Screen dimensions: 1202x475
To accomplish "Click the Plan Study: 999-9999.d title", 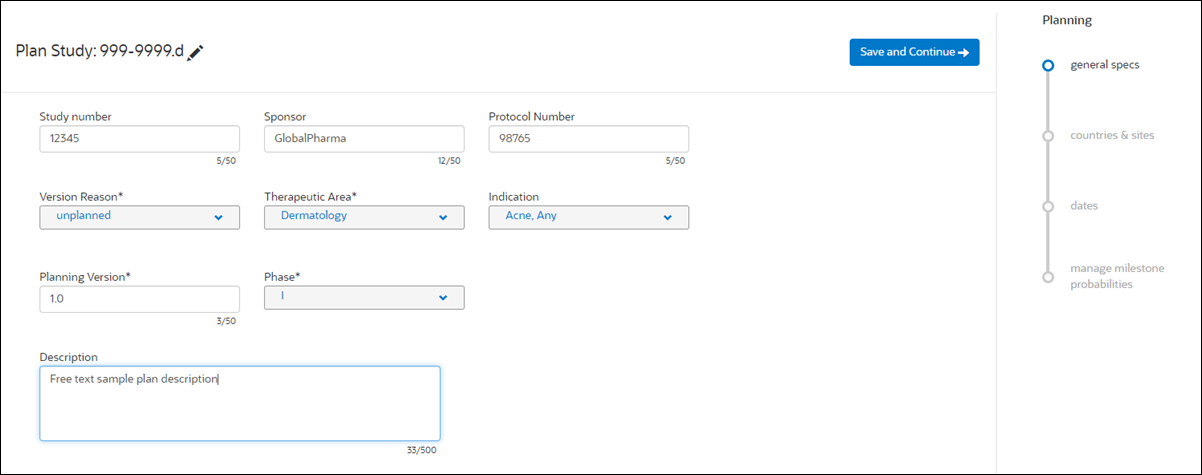I will point(100,52).
